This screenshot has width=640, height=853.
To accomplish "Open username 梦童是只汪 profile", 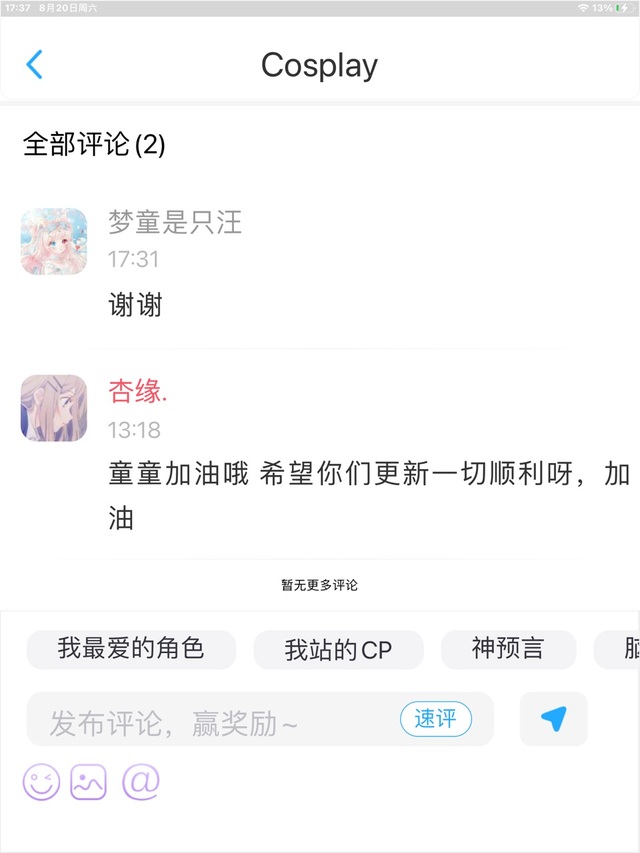I will click(175, 222).
